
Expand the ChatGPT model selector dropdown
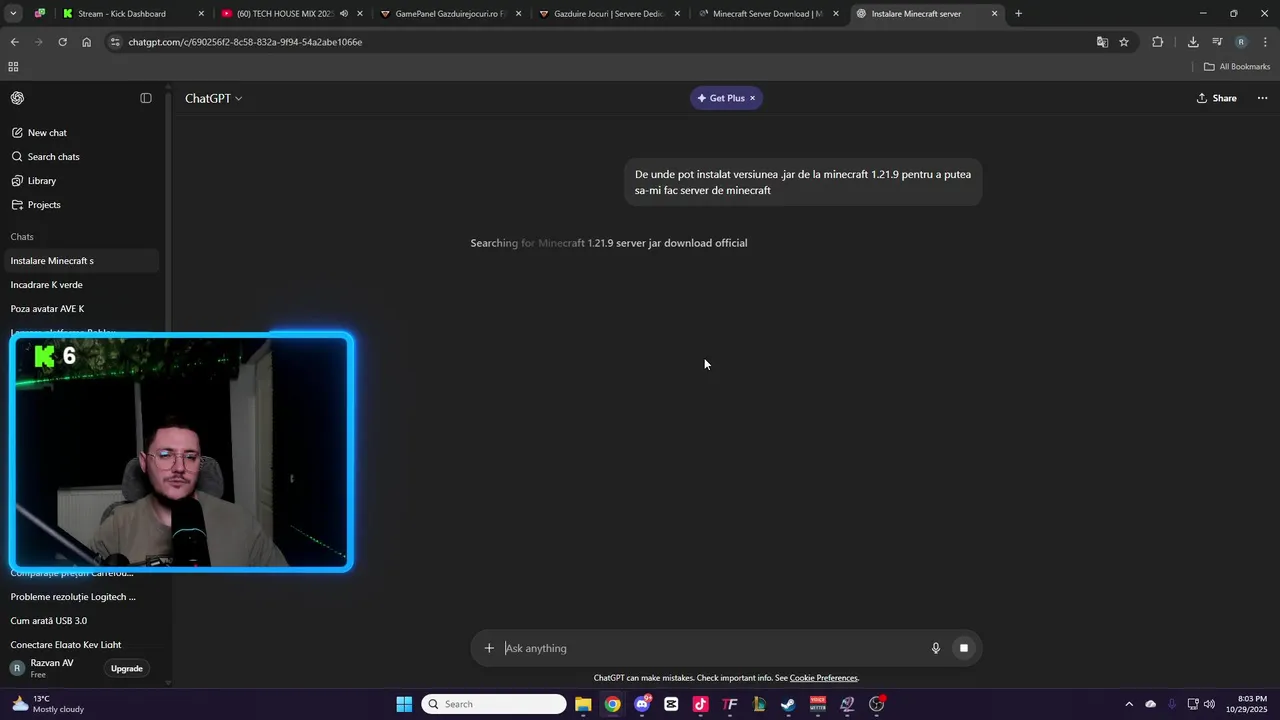coord(213,98)
